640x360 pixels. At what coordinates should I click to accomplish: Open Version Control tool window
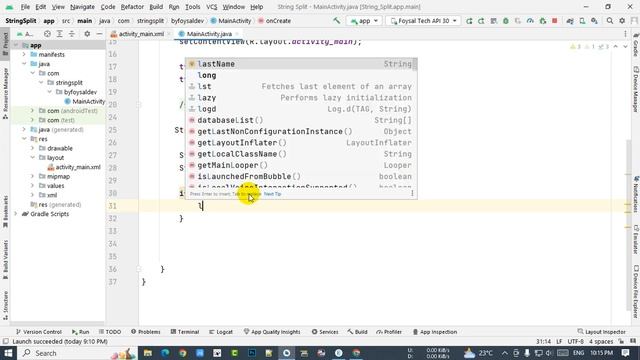click(38, 332)
